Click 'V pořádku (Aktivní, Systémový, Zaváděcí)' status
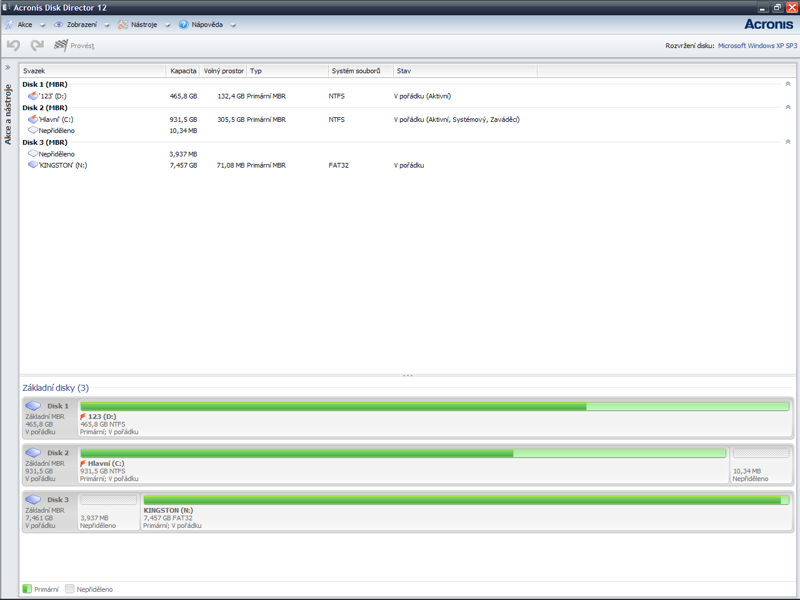The width and height of the screenshot is (800, 600). point(457,119)
